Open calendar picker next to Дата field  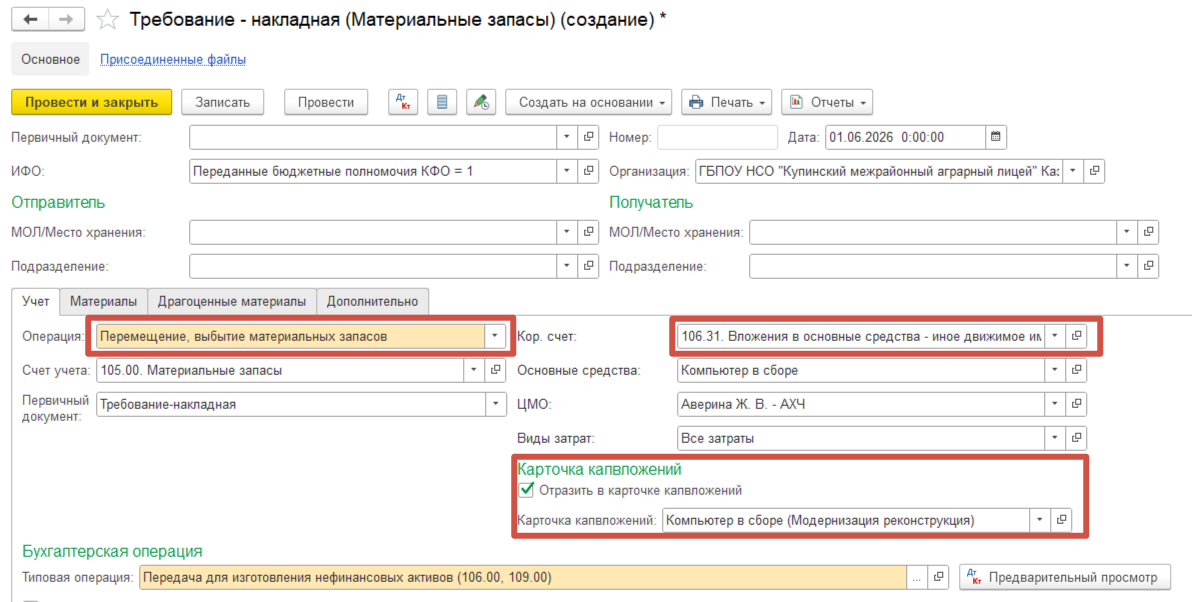[996, 138]
